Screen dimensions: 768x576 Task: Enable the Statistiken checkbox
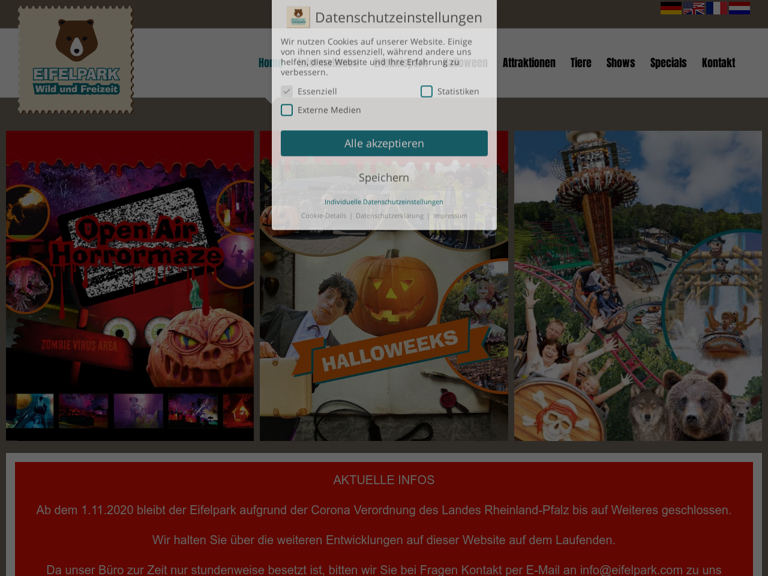(x=426, y=91)
